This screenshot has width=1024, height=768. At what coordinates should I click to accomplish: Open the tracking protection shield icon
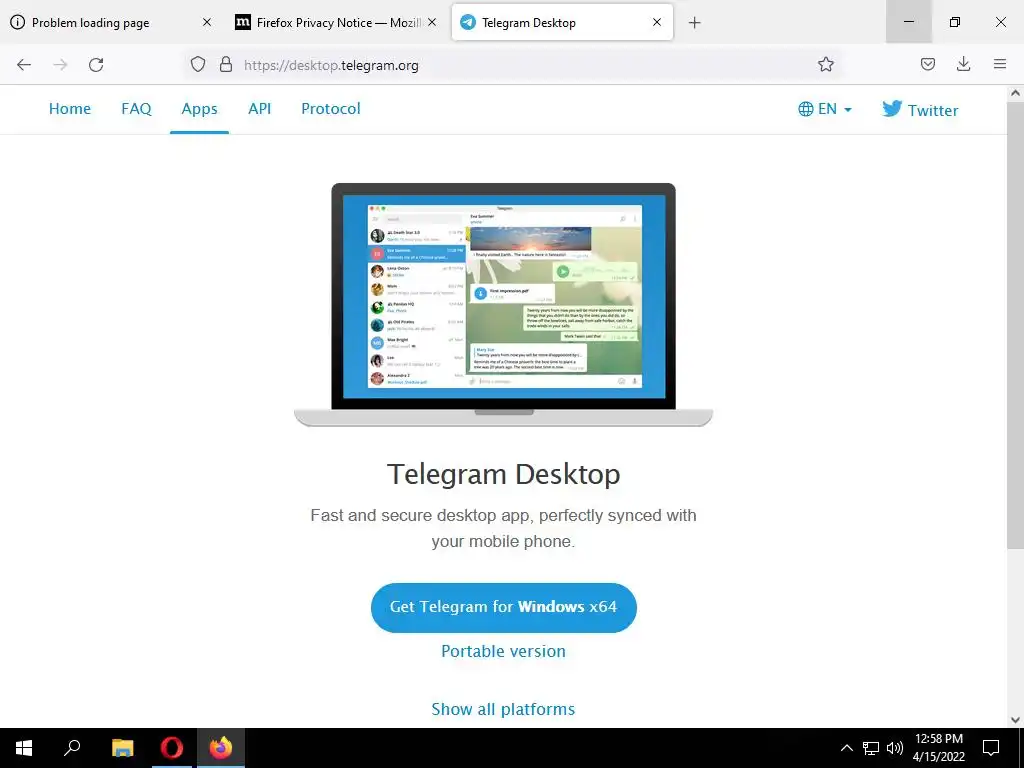pos(198,64)
